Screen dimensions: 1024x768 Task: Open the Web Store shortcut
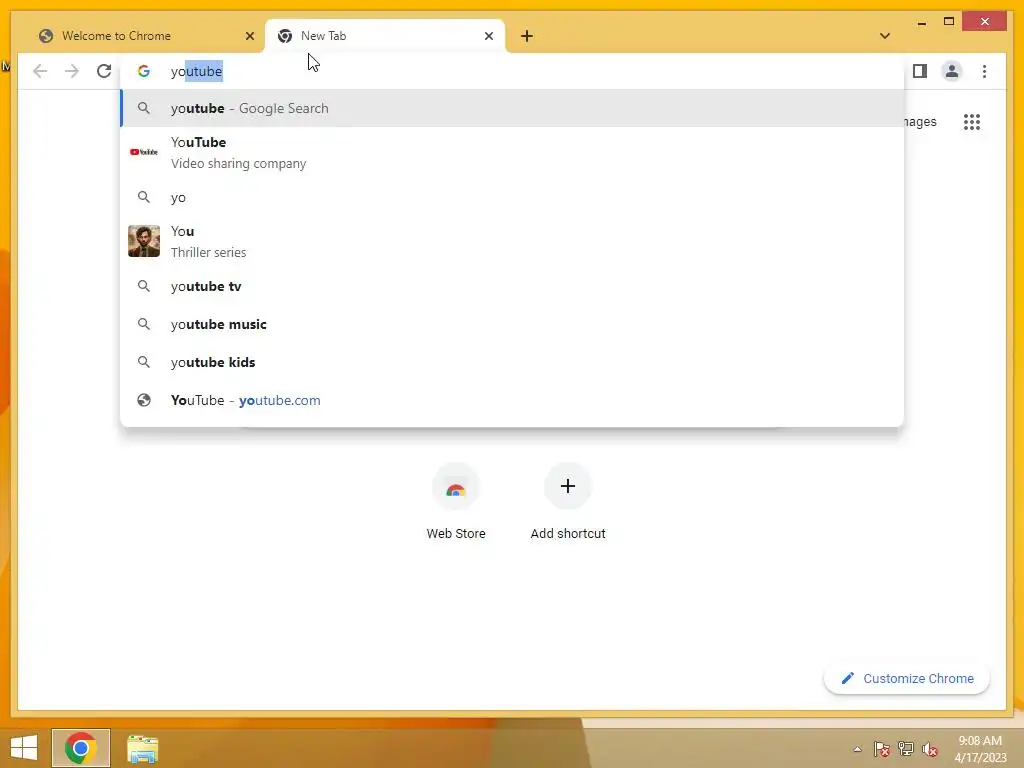click(x=456, y=502)
